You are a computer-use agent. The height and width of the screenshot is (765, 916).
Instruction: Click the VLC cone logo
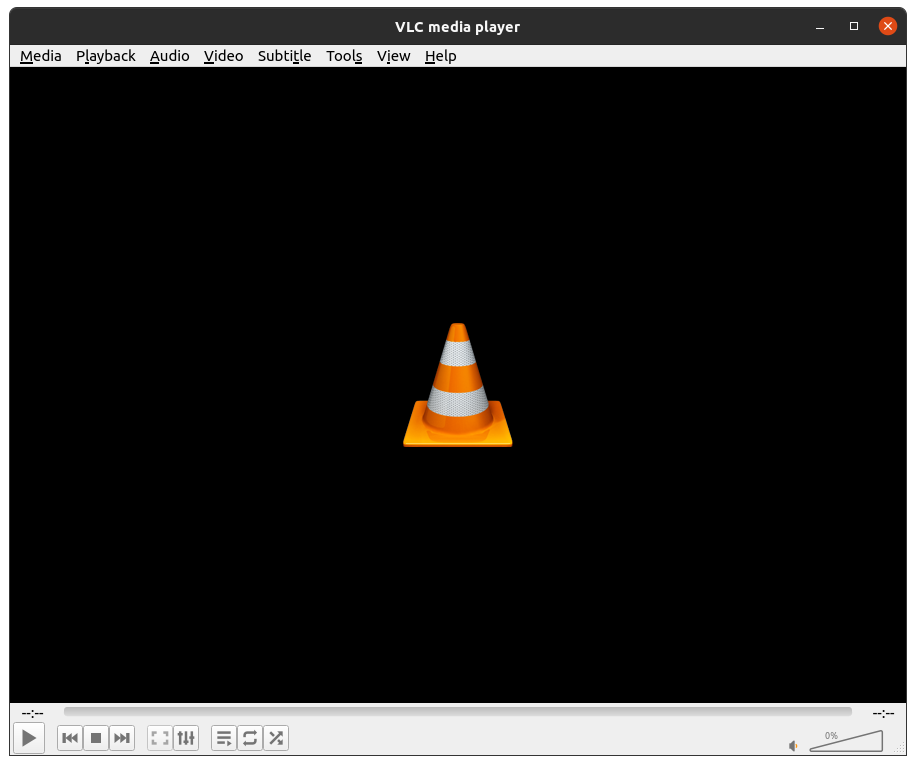(x=458, y=385)
